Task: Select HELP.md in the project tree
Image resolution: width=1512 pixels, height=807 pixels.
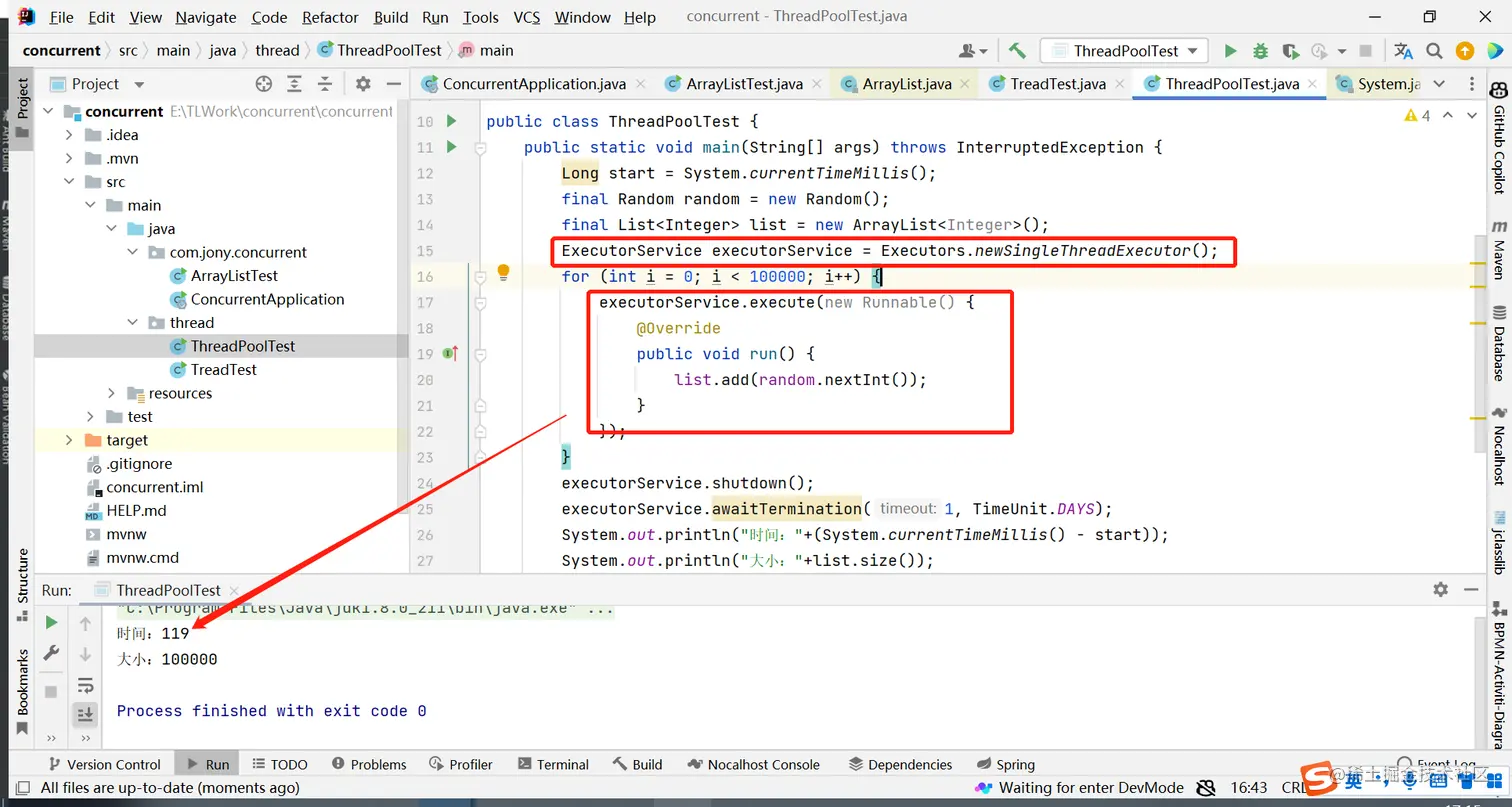Action: [137, 510]
